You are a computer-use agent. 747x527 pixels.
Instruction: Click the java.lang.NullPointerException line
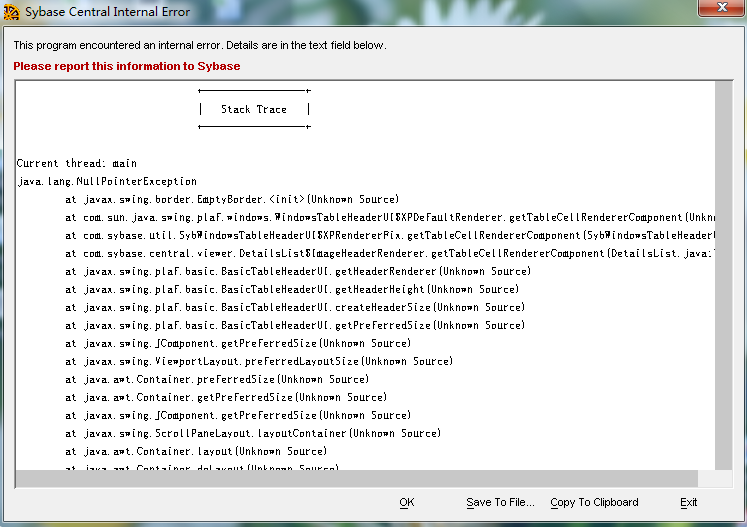(x=107, y=182)
